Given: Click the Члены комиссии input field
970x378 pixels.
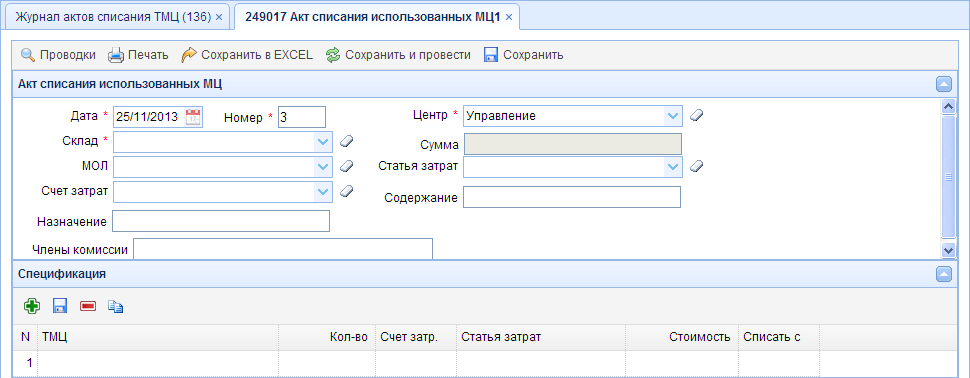Looking at the screenshot, I should (x=283, y=249).
